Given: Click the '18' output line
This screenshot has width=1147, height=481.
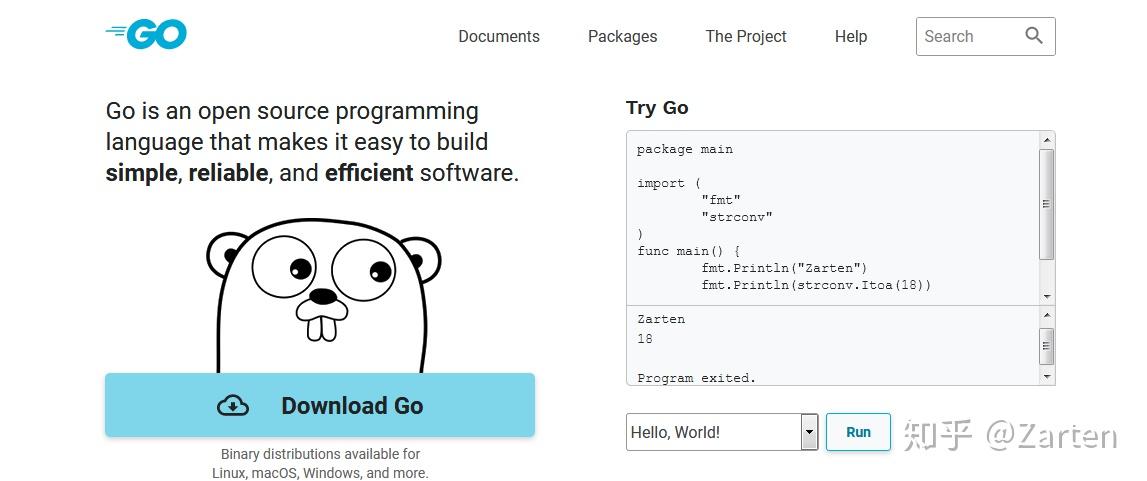Looking at the screenshot, I should [x=644, y=338].
